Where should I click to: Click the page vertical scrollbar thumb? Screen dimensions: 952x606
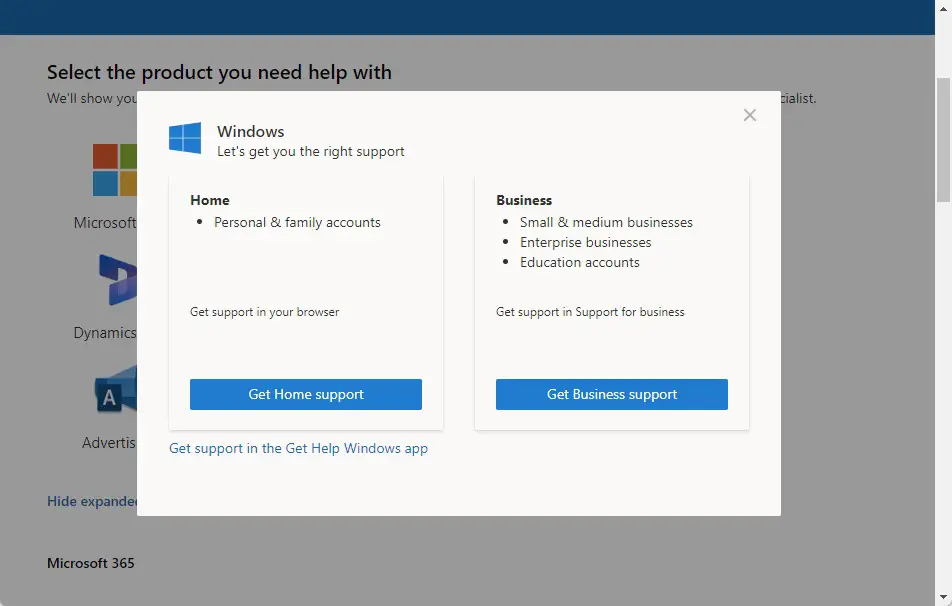coord(943,140)
